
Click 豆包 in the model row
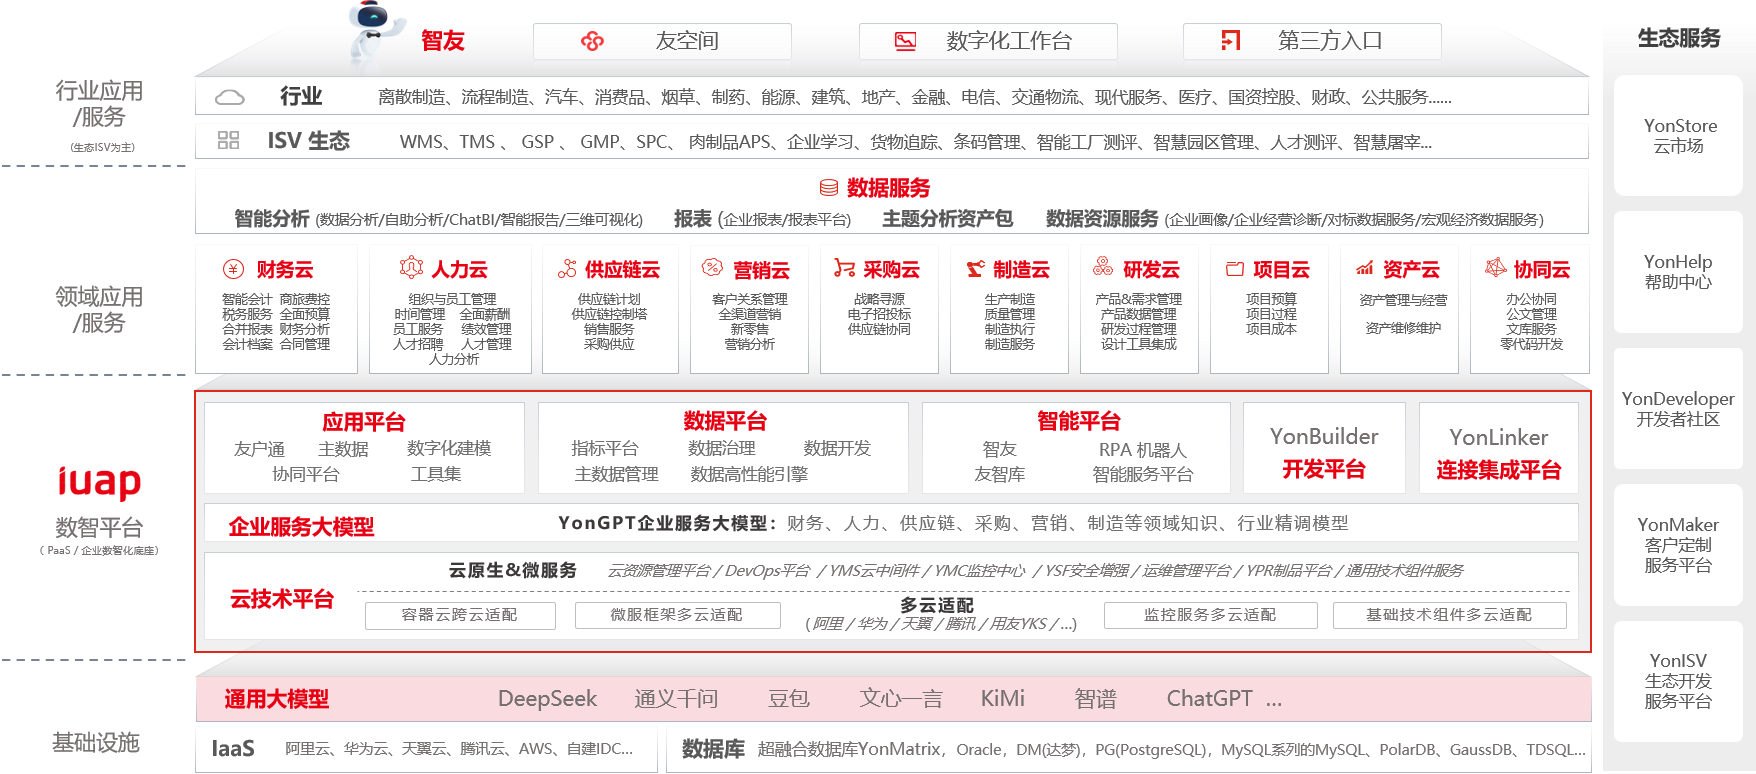click(788, 699)
